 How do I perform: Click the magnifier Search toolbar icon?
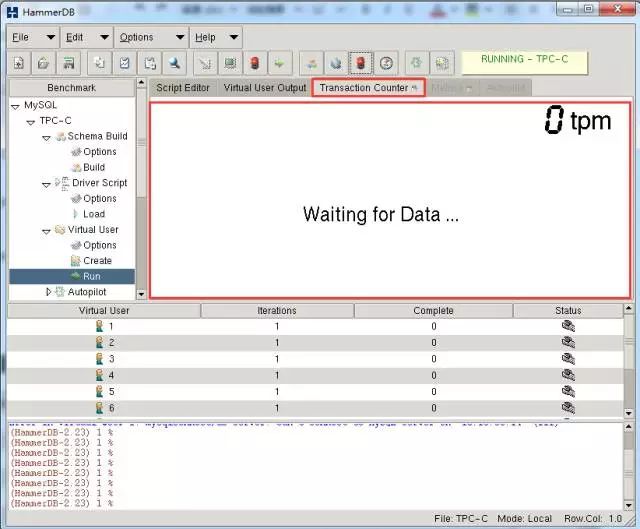click(x=174, y=63)
